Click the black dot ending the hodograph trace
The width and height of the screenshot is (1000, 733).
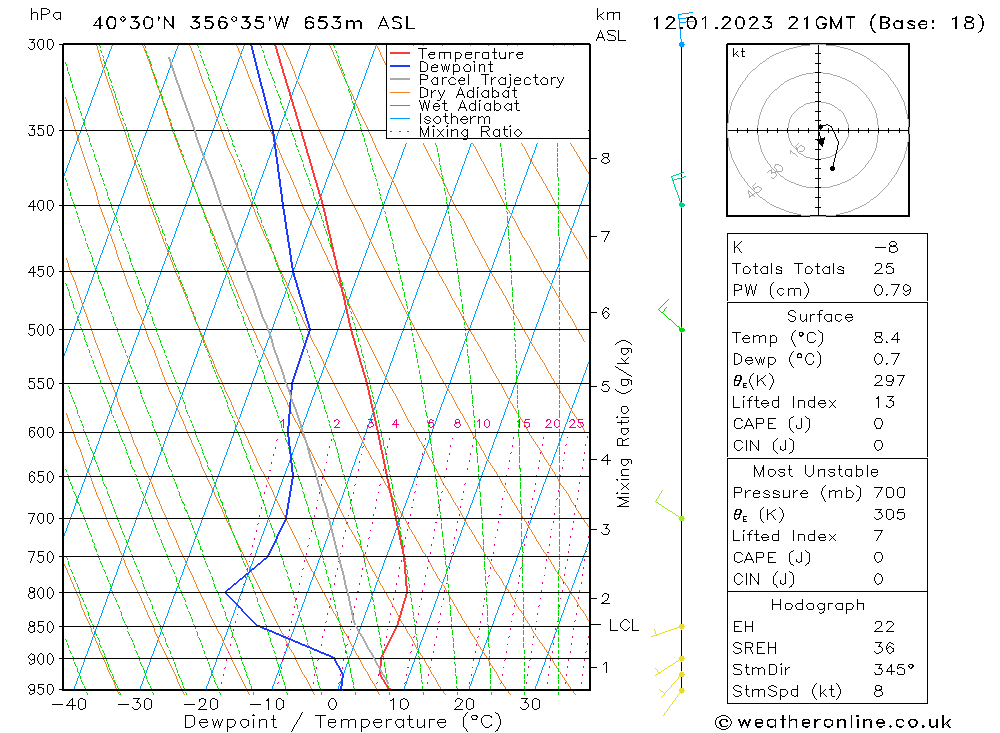(x=832, y=168)
